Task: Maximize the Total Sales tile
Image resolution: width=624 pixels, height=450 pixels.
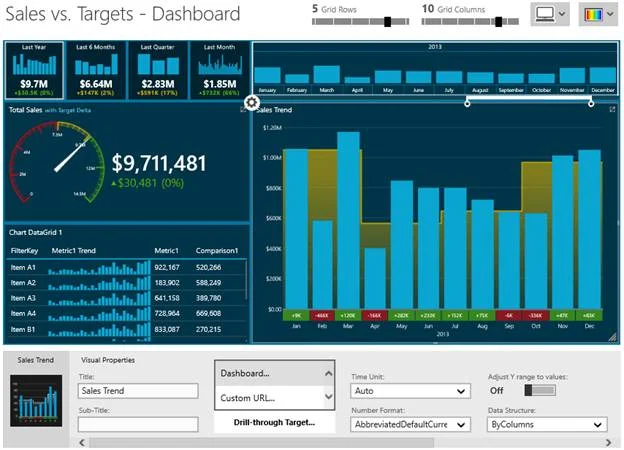Action: point(243,109)
